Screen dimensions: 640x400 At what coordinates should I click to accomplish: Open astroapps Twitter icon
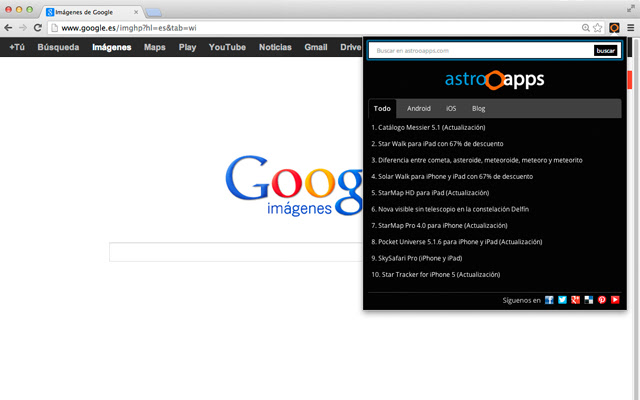[562, 300]
